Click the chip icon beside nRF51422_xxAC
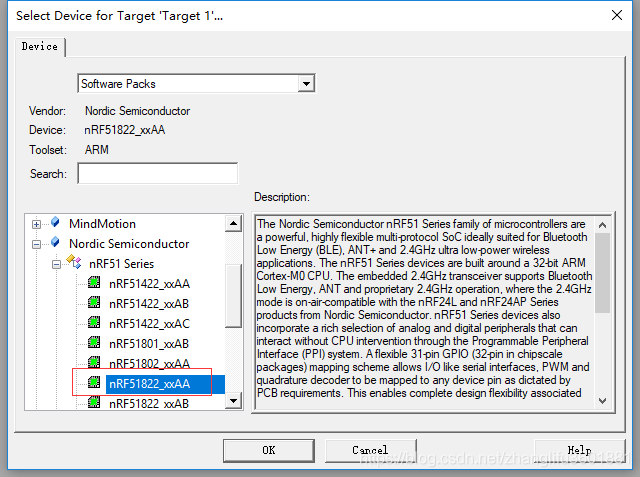The image size is (640, 477). pyautogui.click(x=94, y=322)
